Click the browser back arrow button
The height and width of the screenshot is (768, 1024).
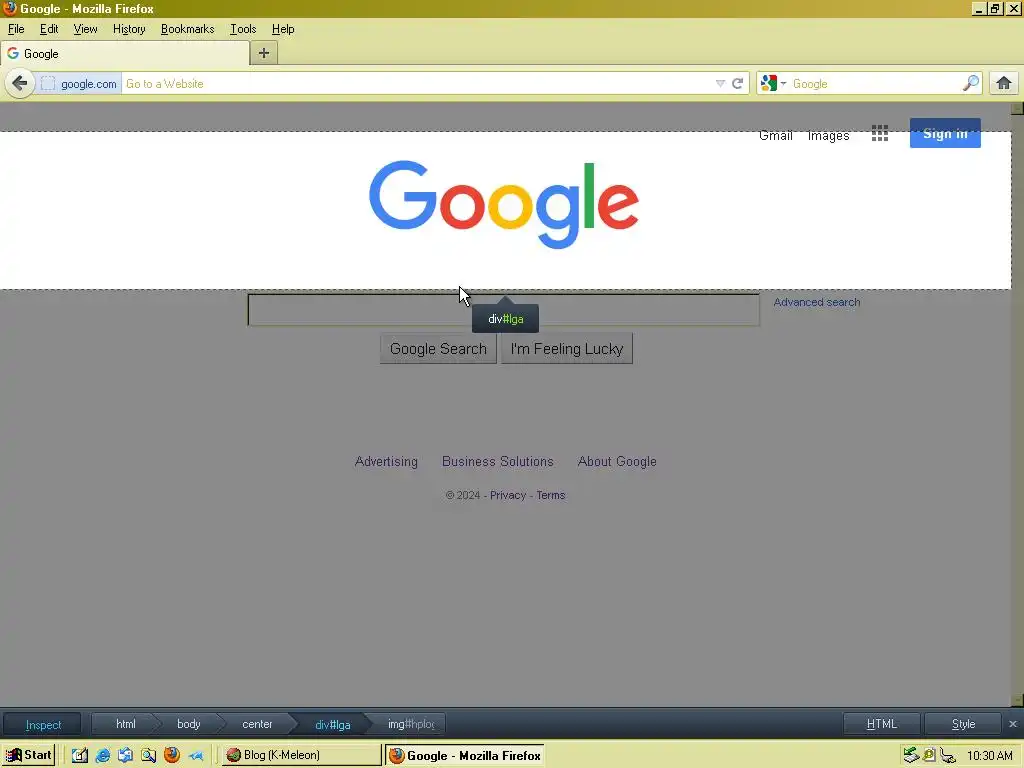(x=20, y=83)
